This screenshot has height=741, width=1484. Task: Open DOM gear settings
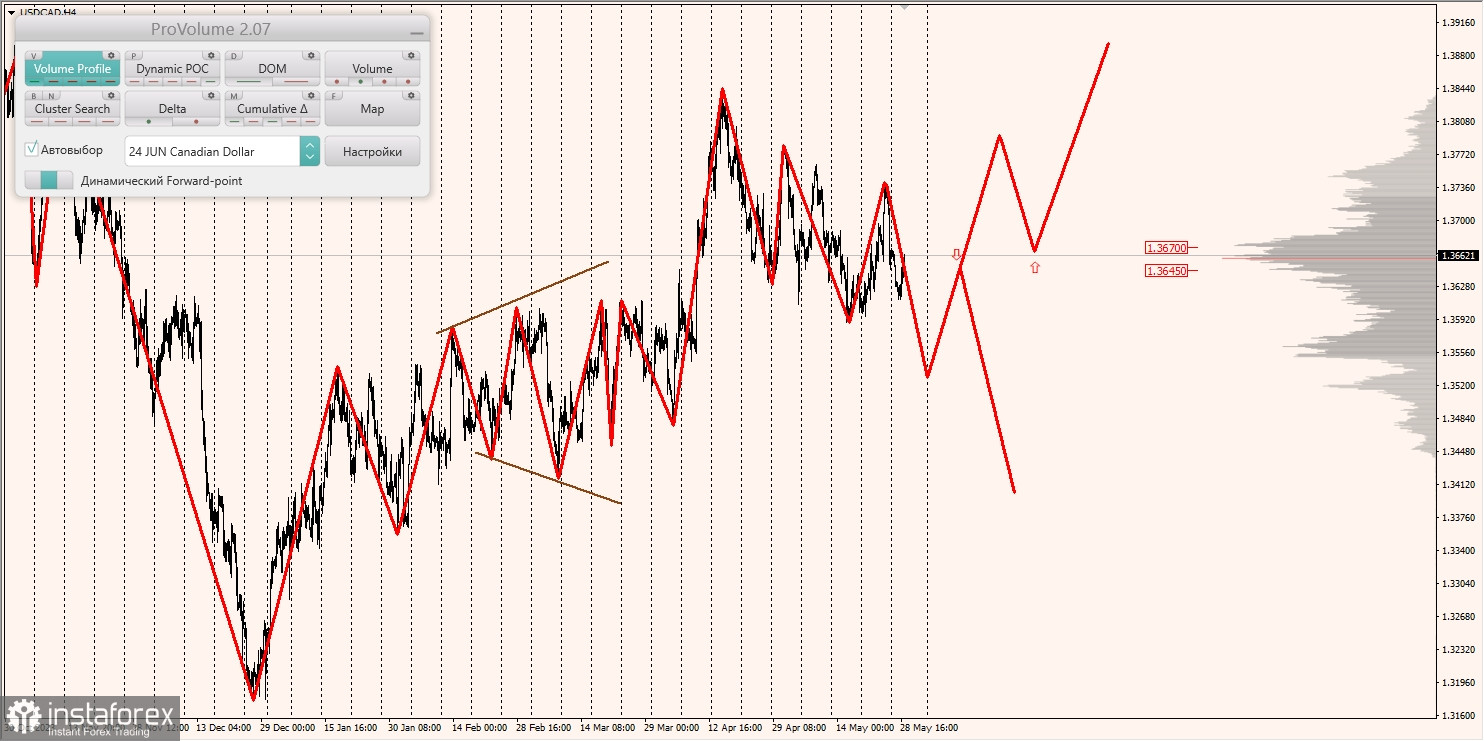311,55
